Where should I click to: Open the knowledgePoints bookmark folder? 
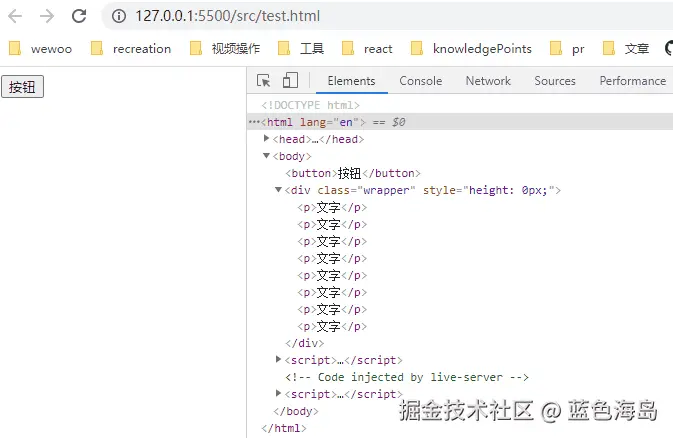point(471,49)
